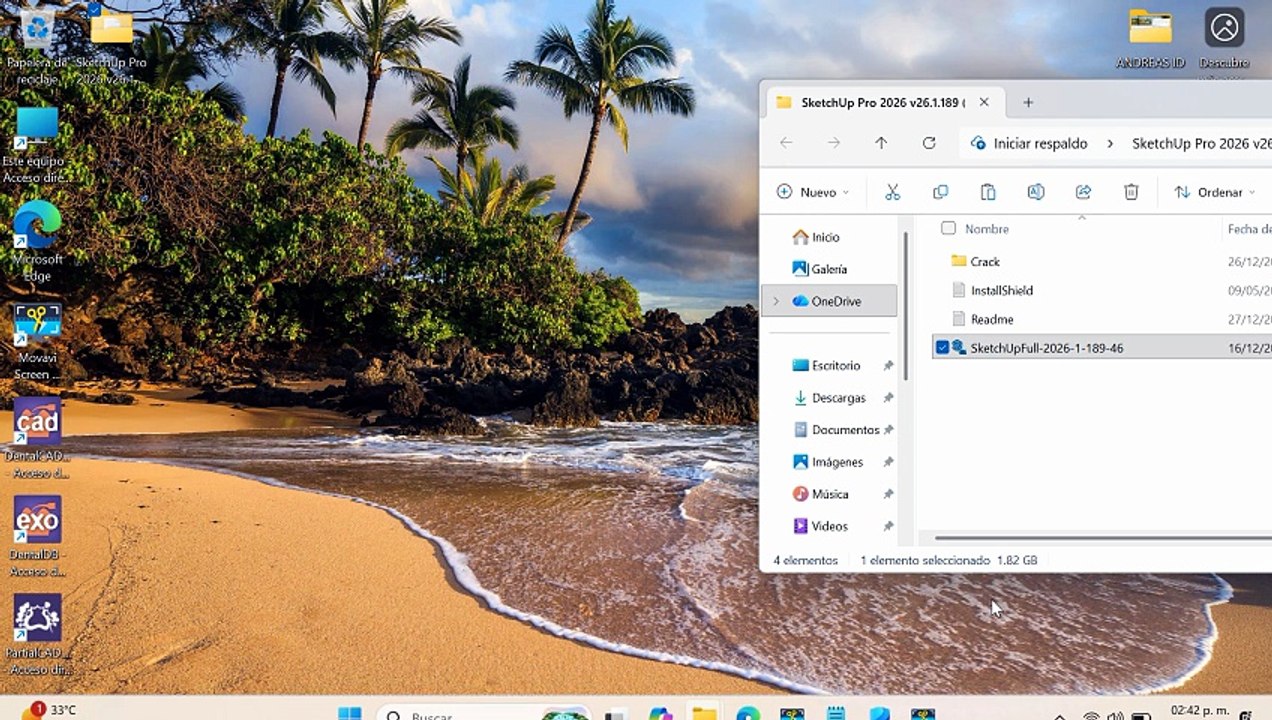Refresh the File Explorer view
The height and width of the screenshot is (720, 1272).
pyautogui.click(x=929, y=143)
